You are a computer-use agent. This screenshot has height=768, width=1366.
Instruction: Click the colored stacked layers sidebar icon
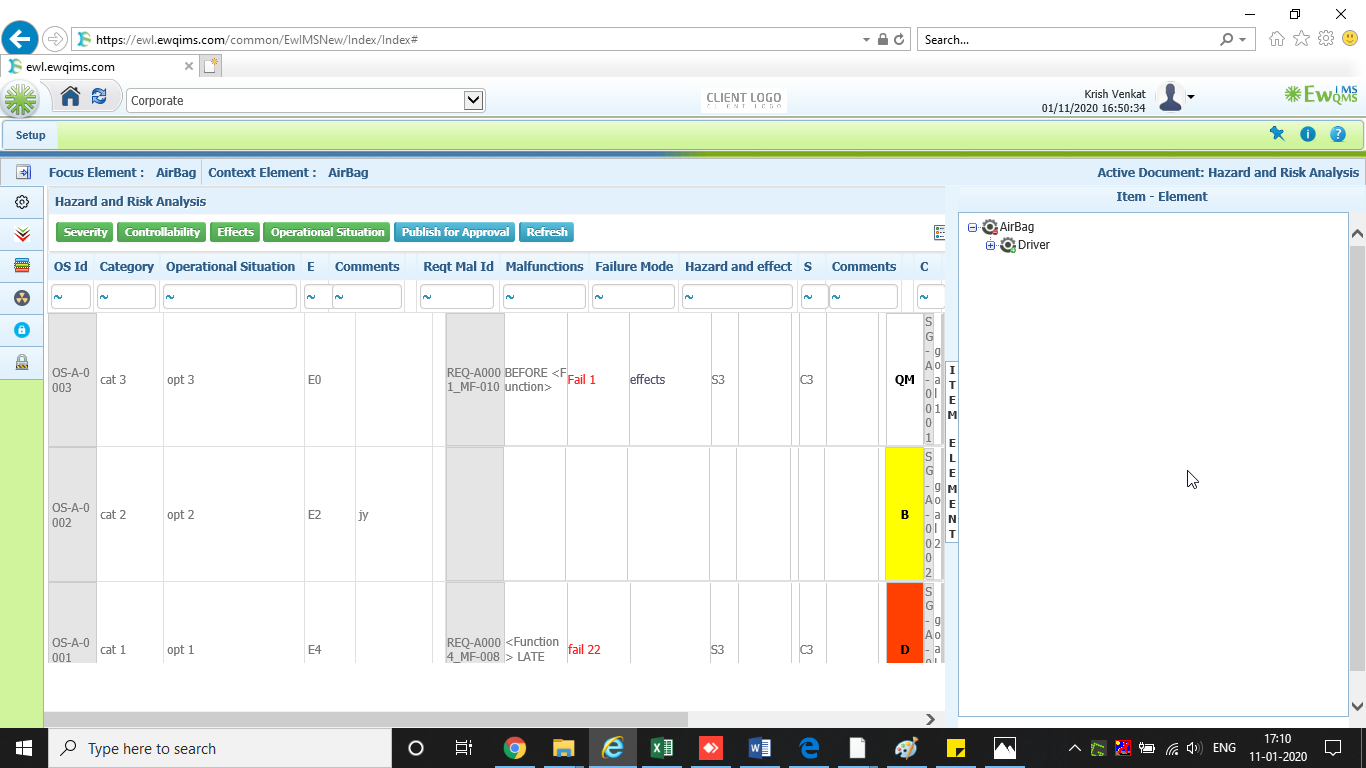[22, 266]
